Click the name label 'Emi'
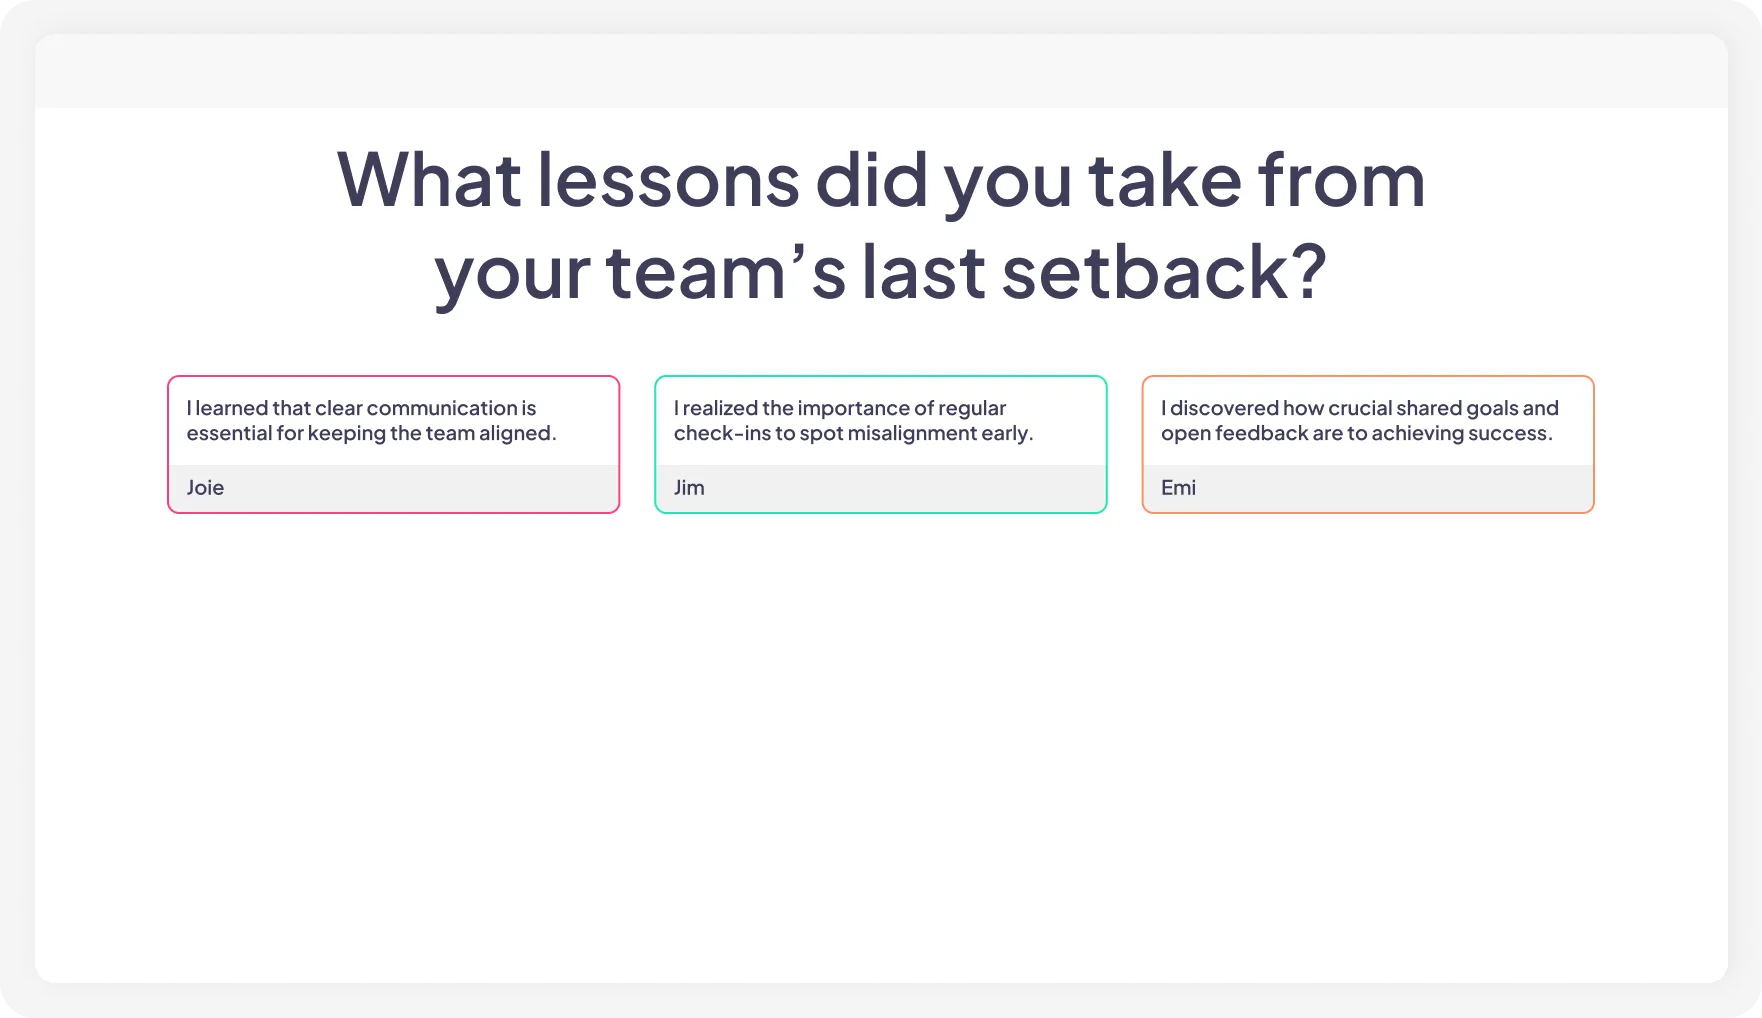The width and height of the screenshot is (1762, 1018). [1177, 488]
